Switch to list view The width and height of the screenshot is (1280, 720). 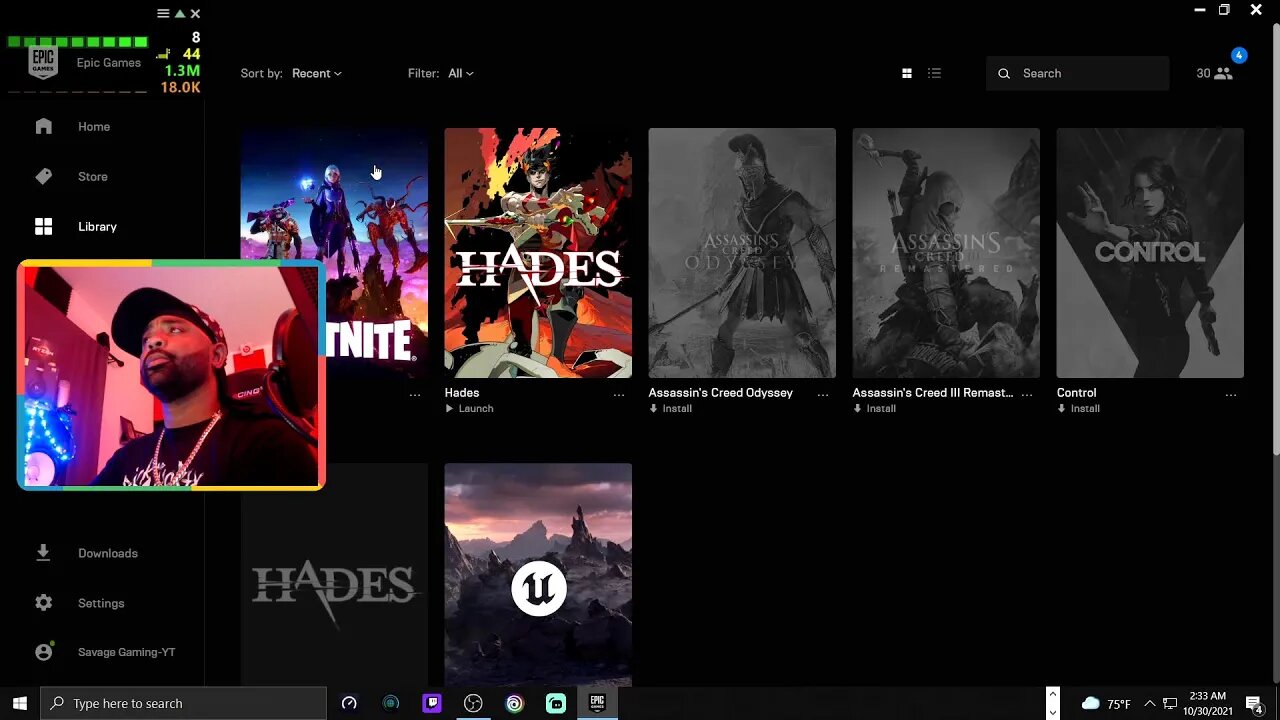coord(934,73)
